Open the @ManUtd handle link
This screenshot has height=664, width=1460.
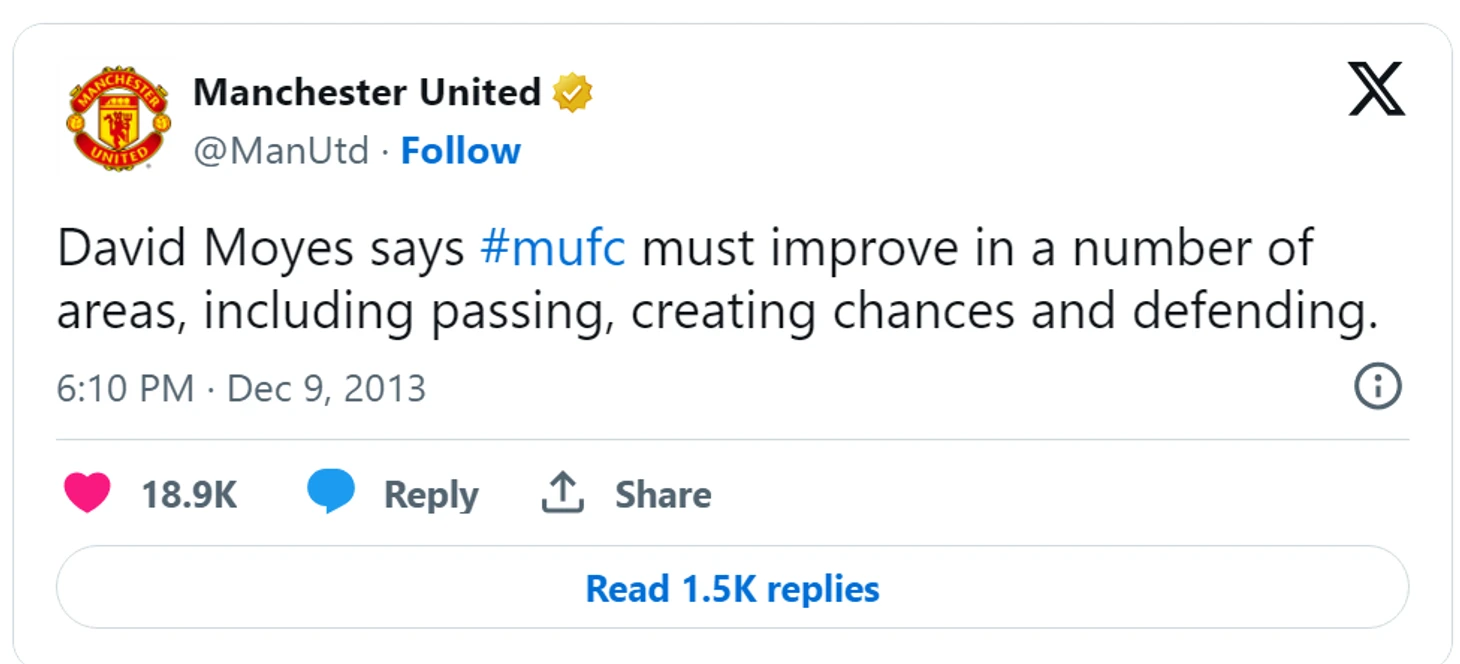pos(281,151)
